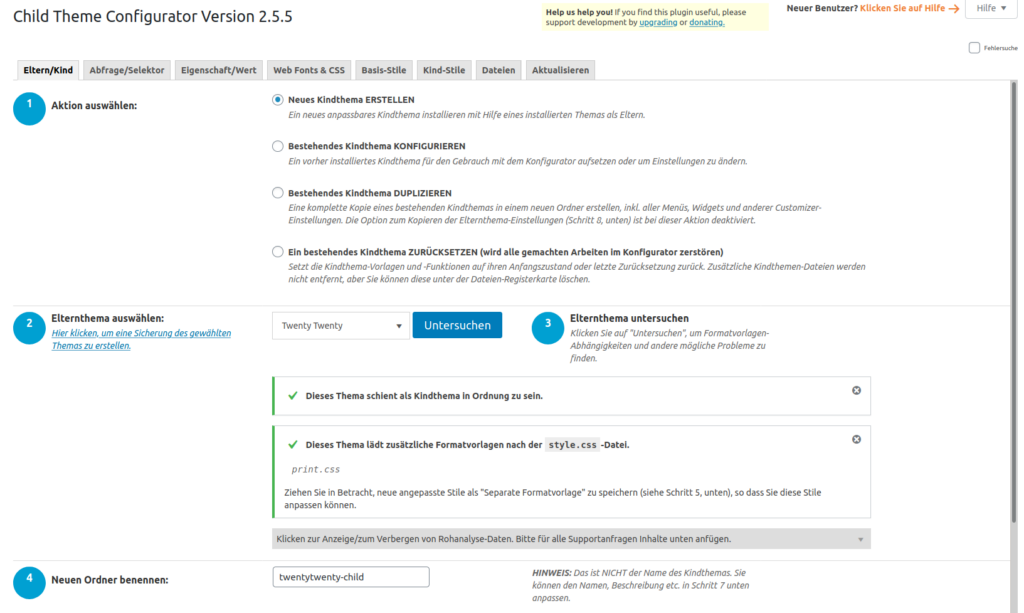Switch to the Eltern/Kind tab

click(x=48, y=70)
